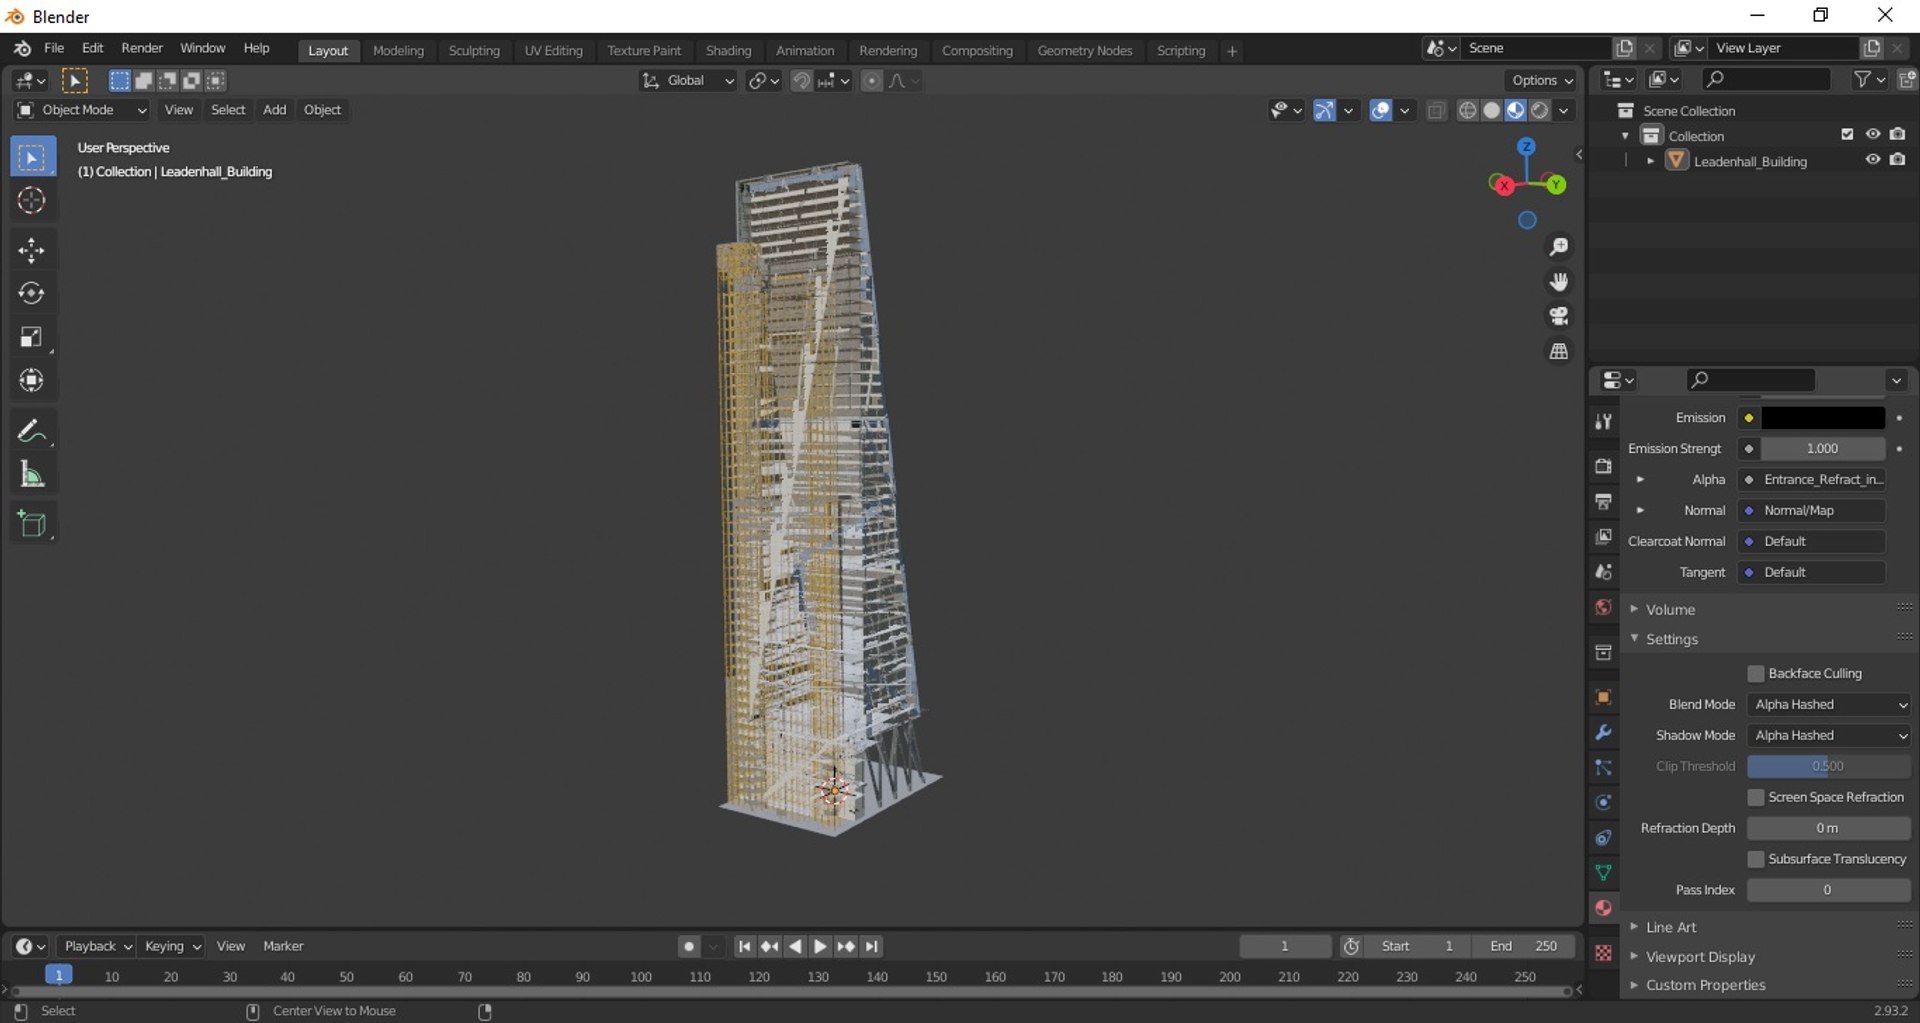Expand the Volume panel
The image size is (1920, 1023).
click(x=1669, y=609)
